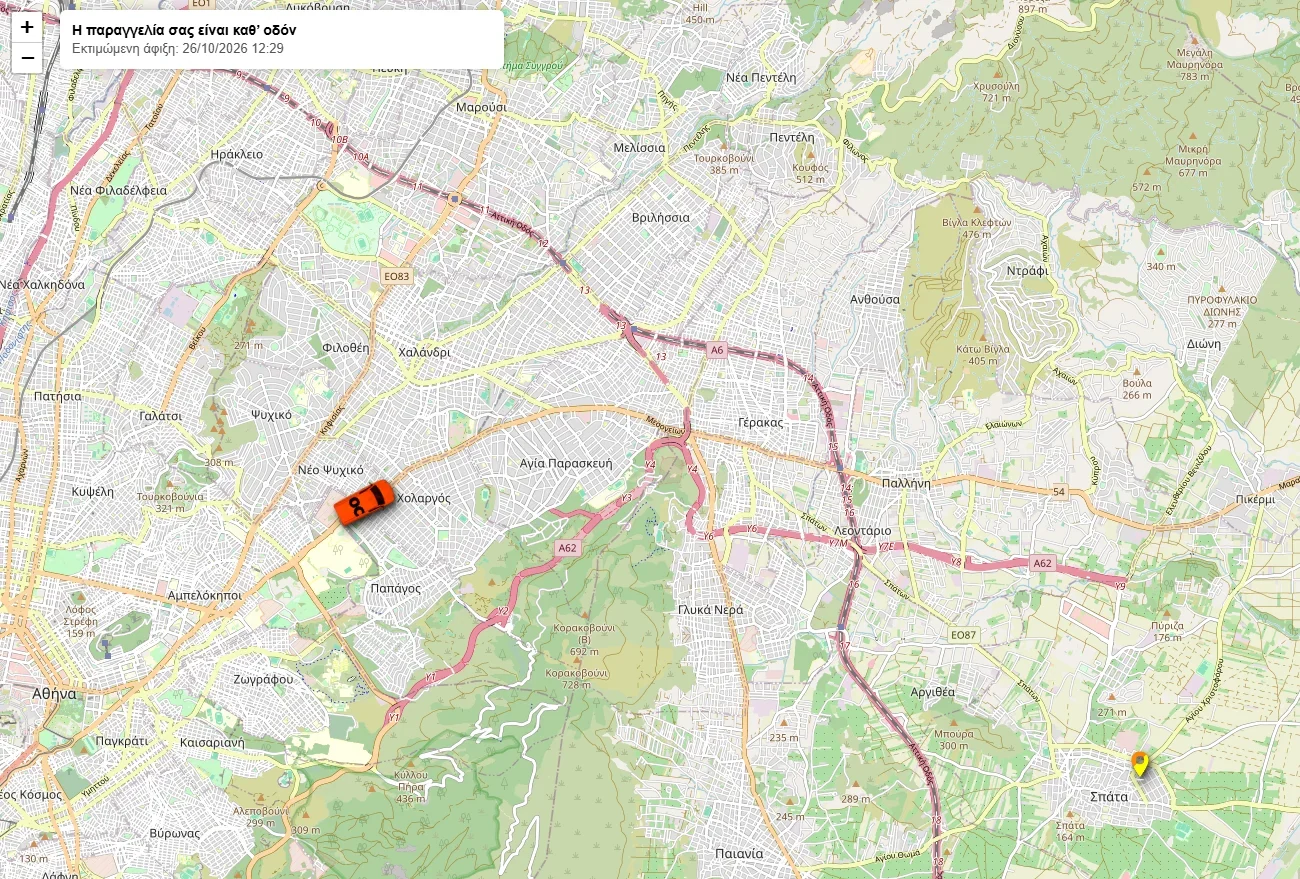Click the Γαλάτσι map label
Screen dimensions: 1300x879
tap(161, 415)
